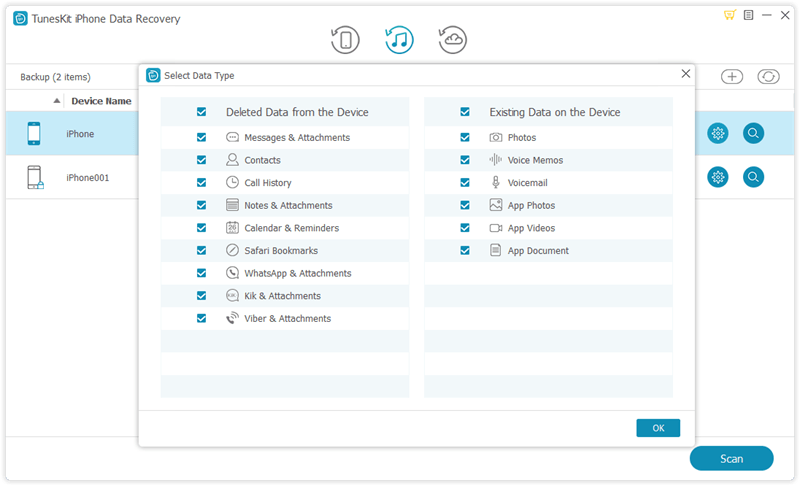Toggle Kik & Attachments checkbox
The image size is (800, 486).
click(x=202, y=295)
